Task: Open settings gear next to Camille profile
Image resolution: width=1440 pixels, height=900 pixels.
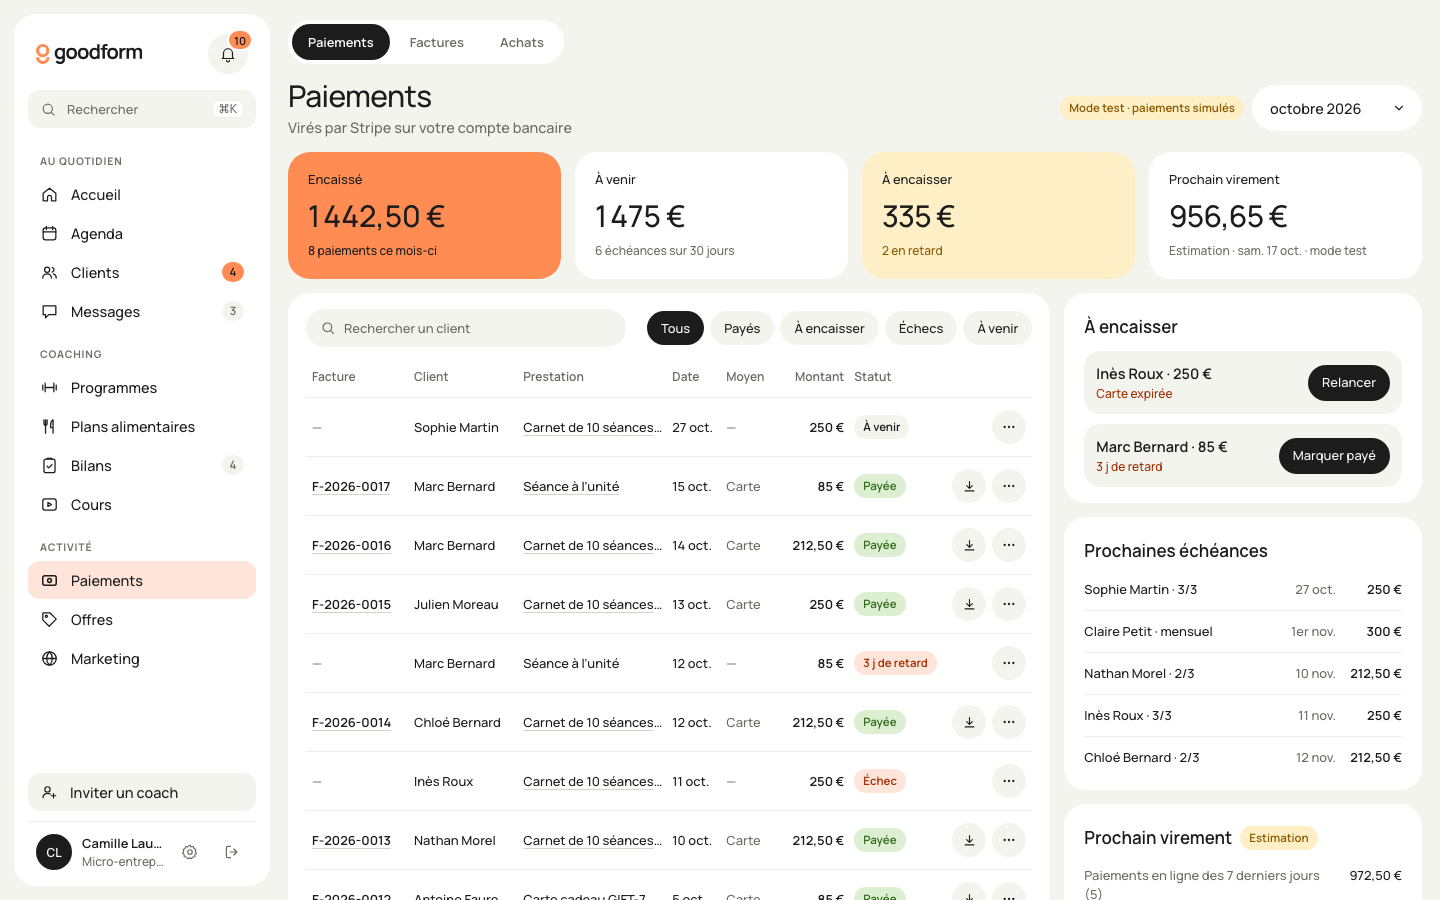Action: point(190,852)
